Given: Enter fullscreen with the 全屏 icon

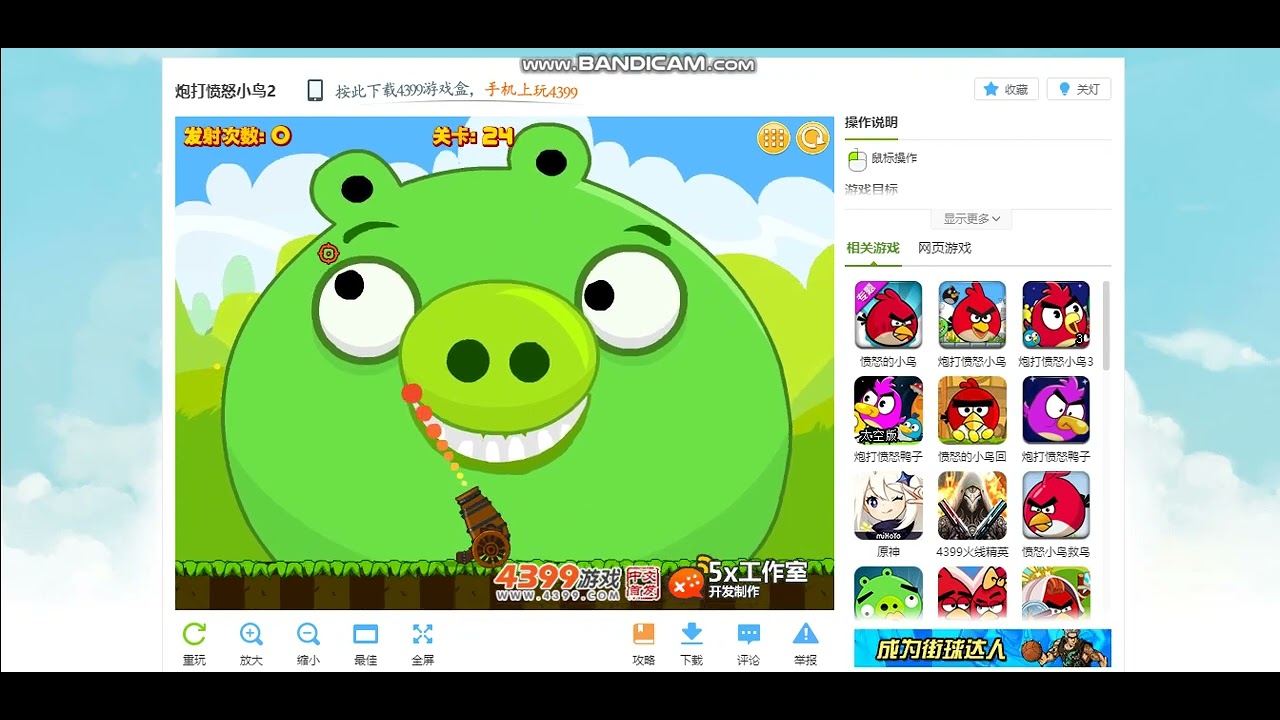Looking at the screenshot, I should (423, 633).
